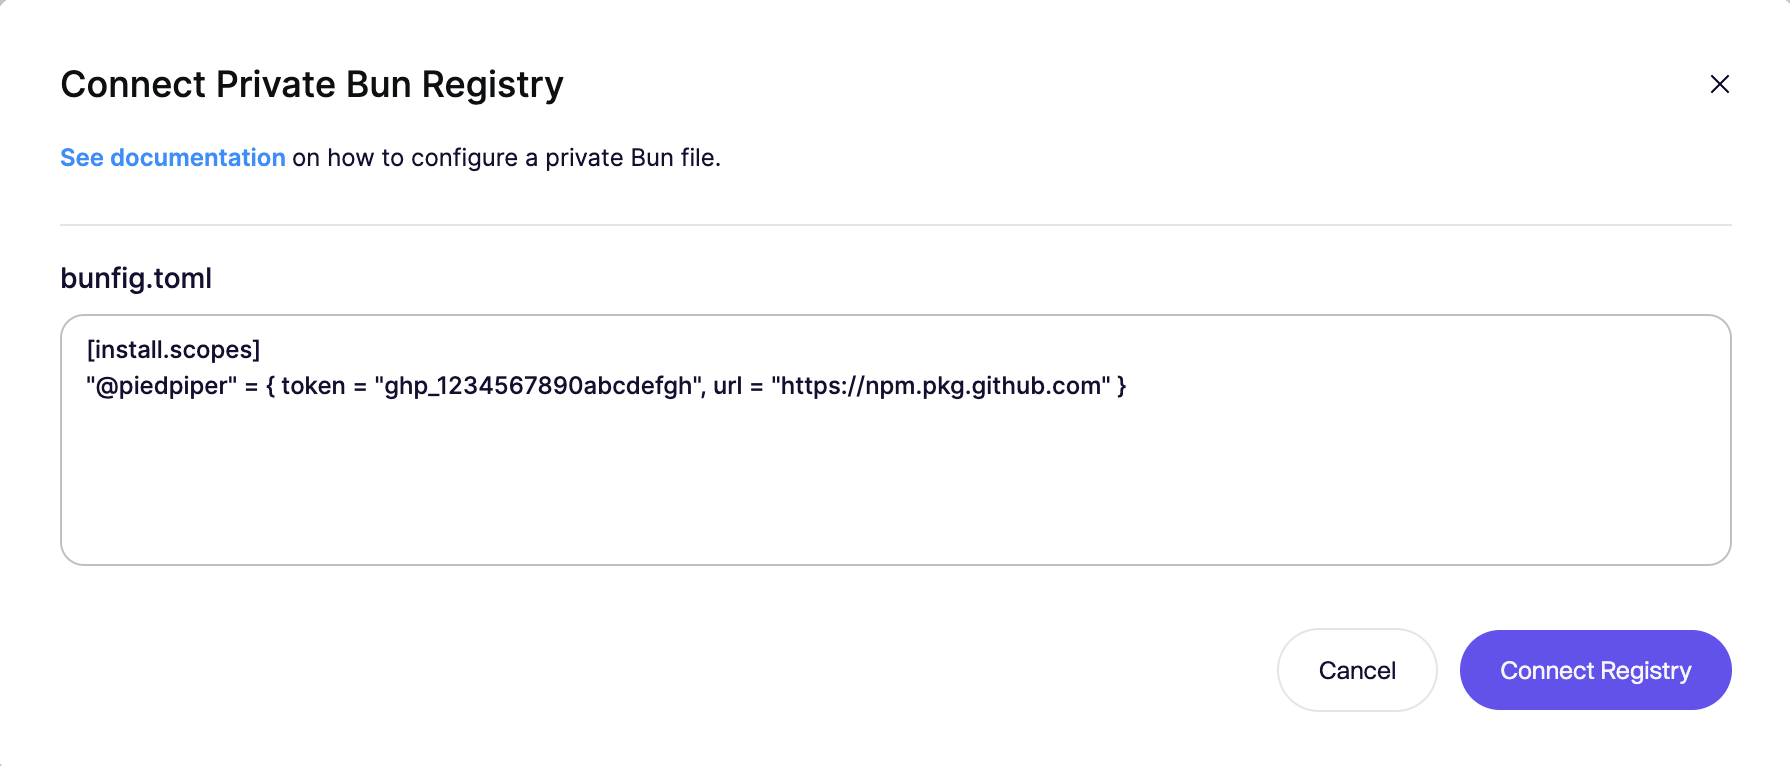Close the Connect Private Bun Registry dialog

(x=1719, y=84)
